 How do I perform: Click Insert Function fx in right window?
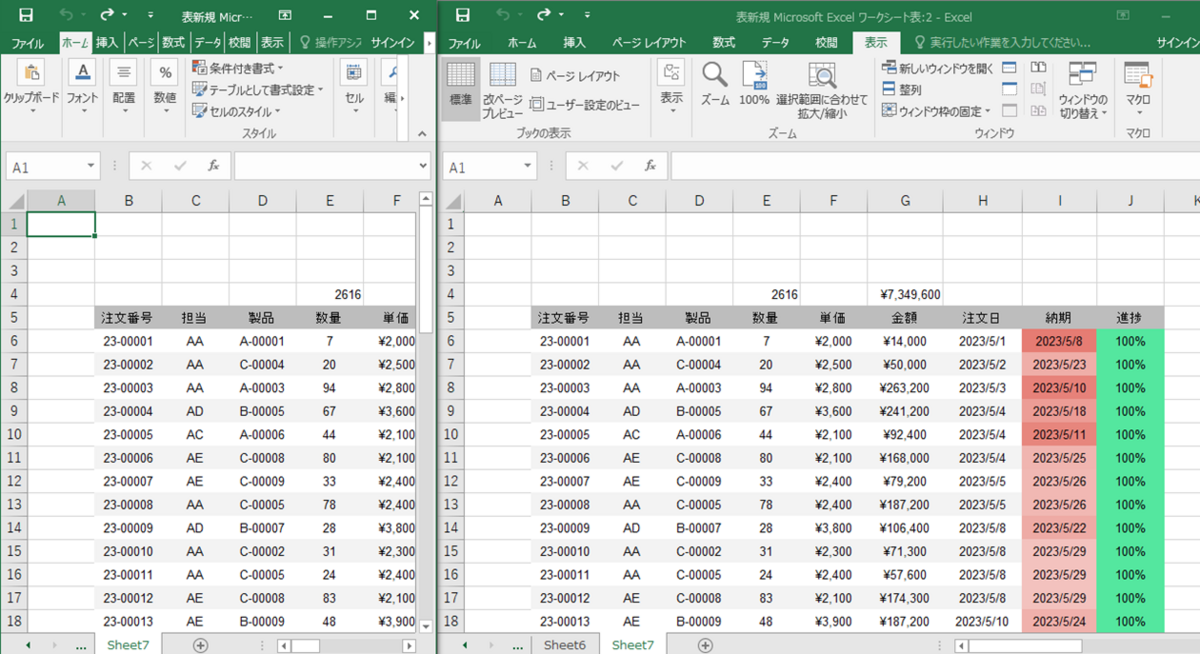click(650, 167)
